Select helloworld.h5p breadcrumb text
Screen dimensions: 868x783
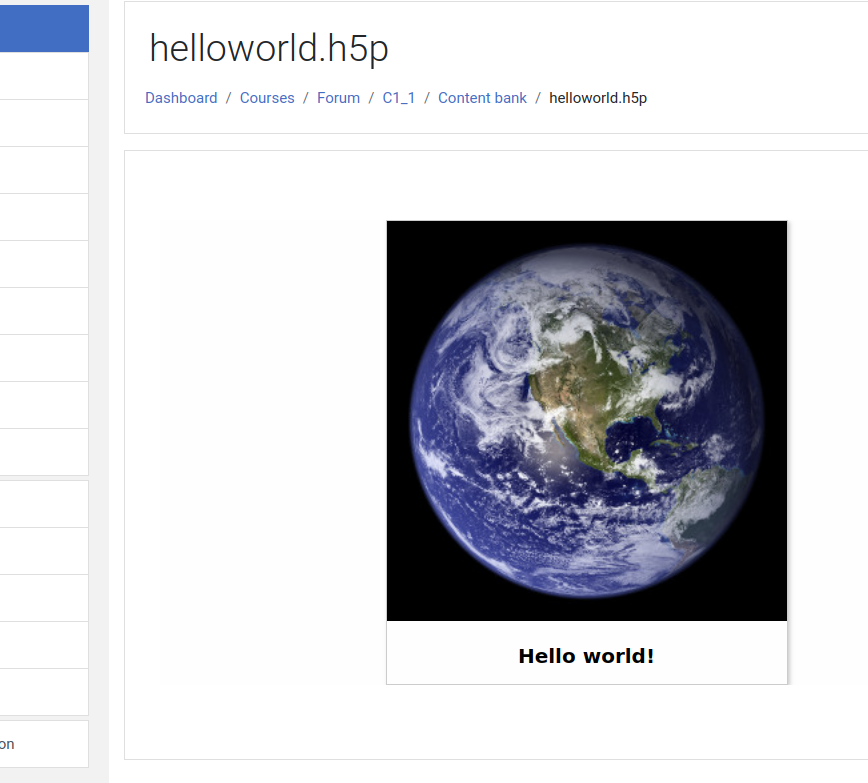[x=598, y=98]
